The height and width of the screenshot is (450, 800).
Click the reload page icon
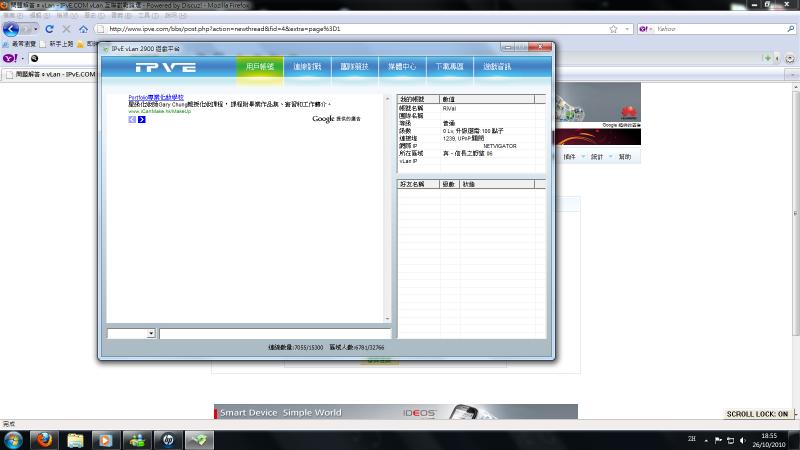(x=49, y=29)
